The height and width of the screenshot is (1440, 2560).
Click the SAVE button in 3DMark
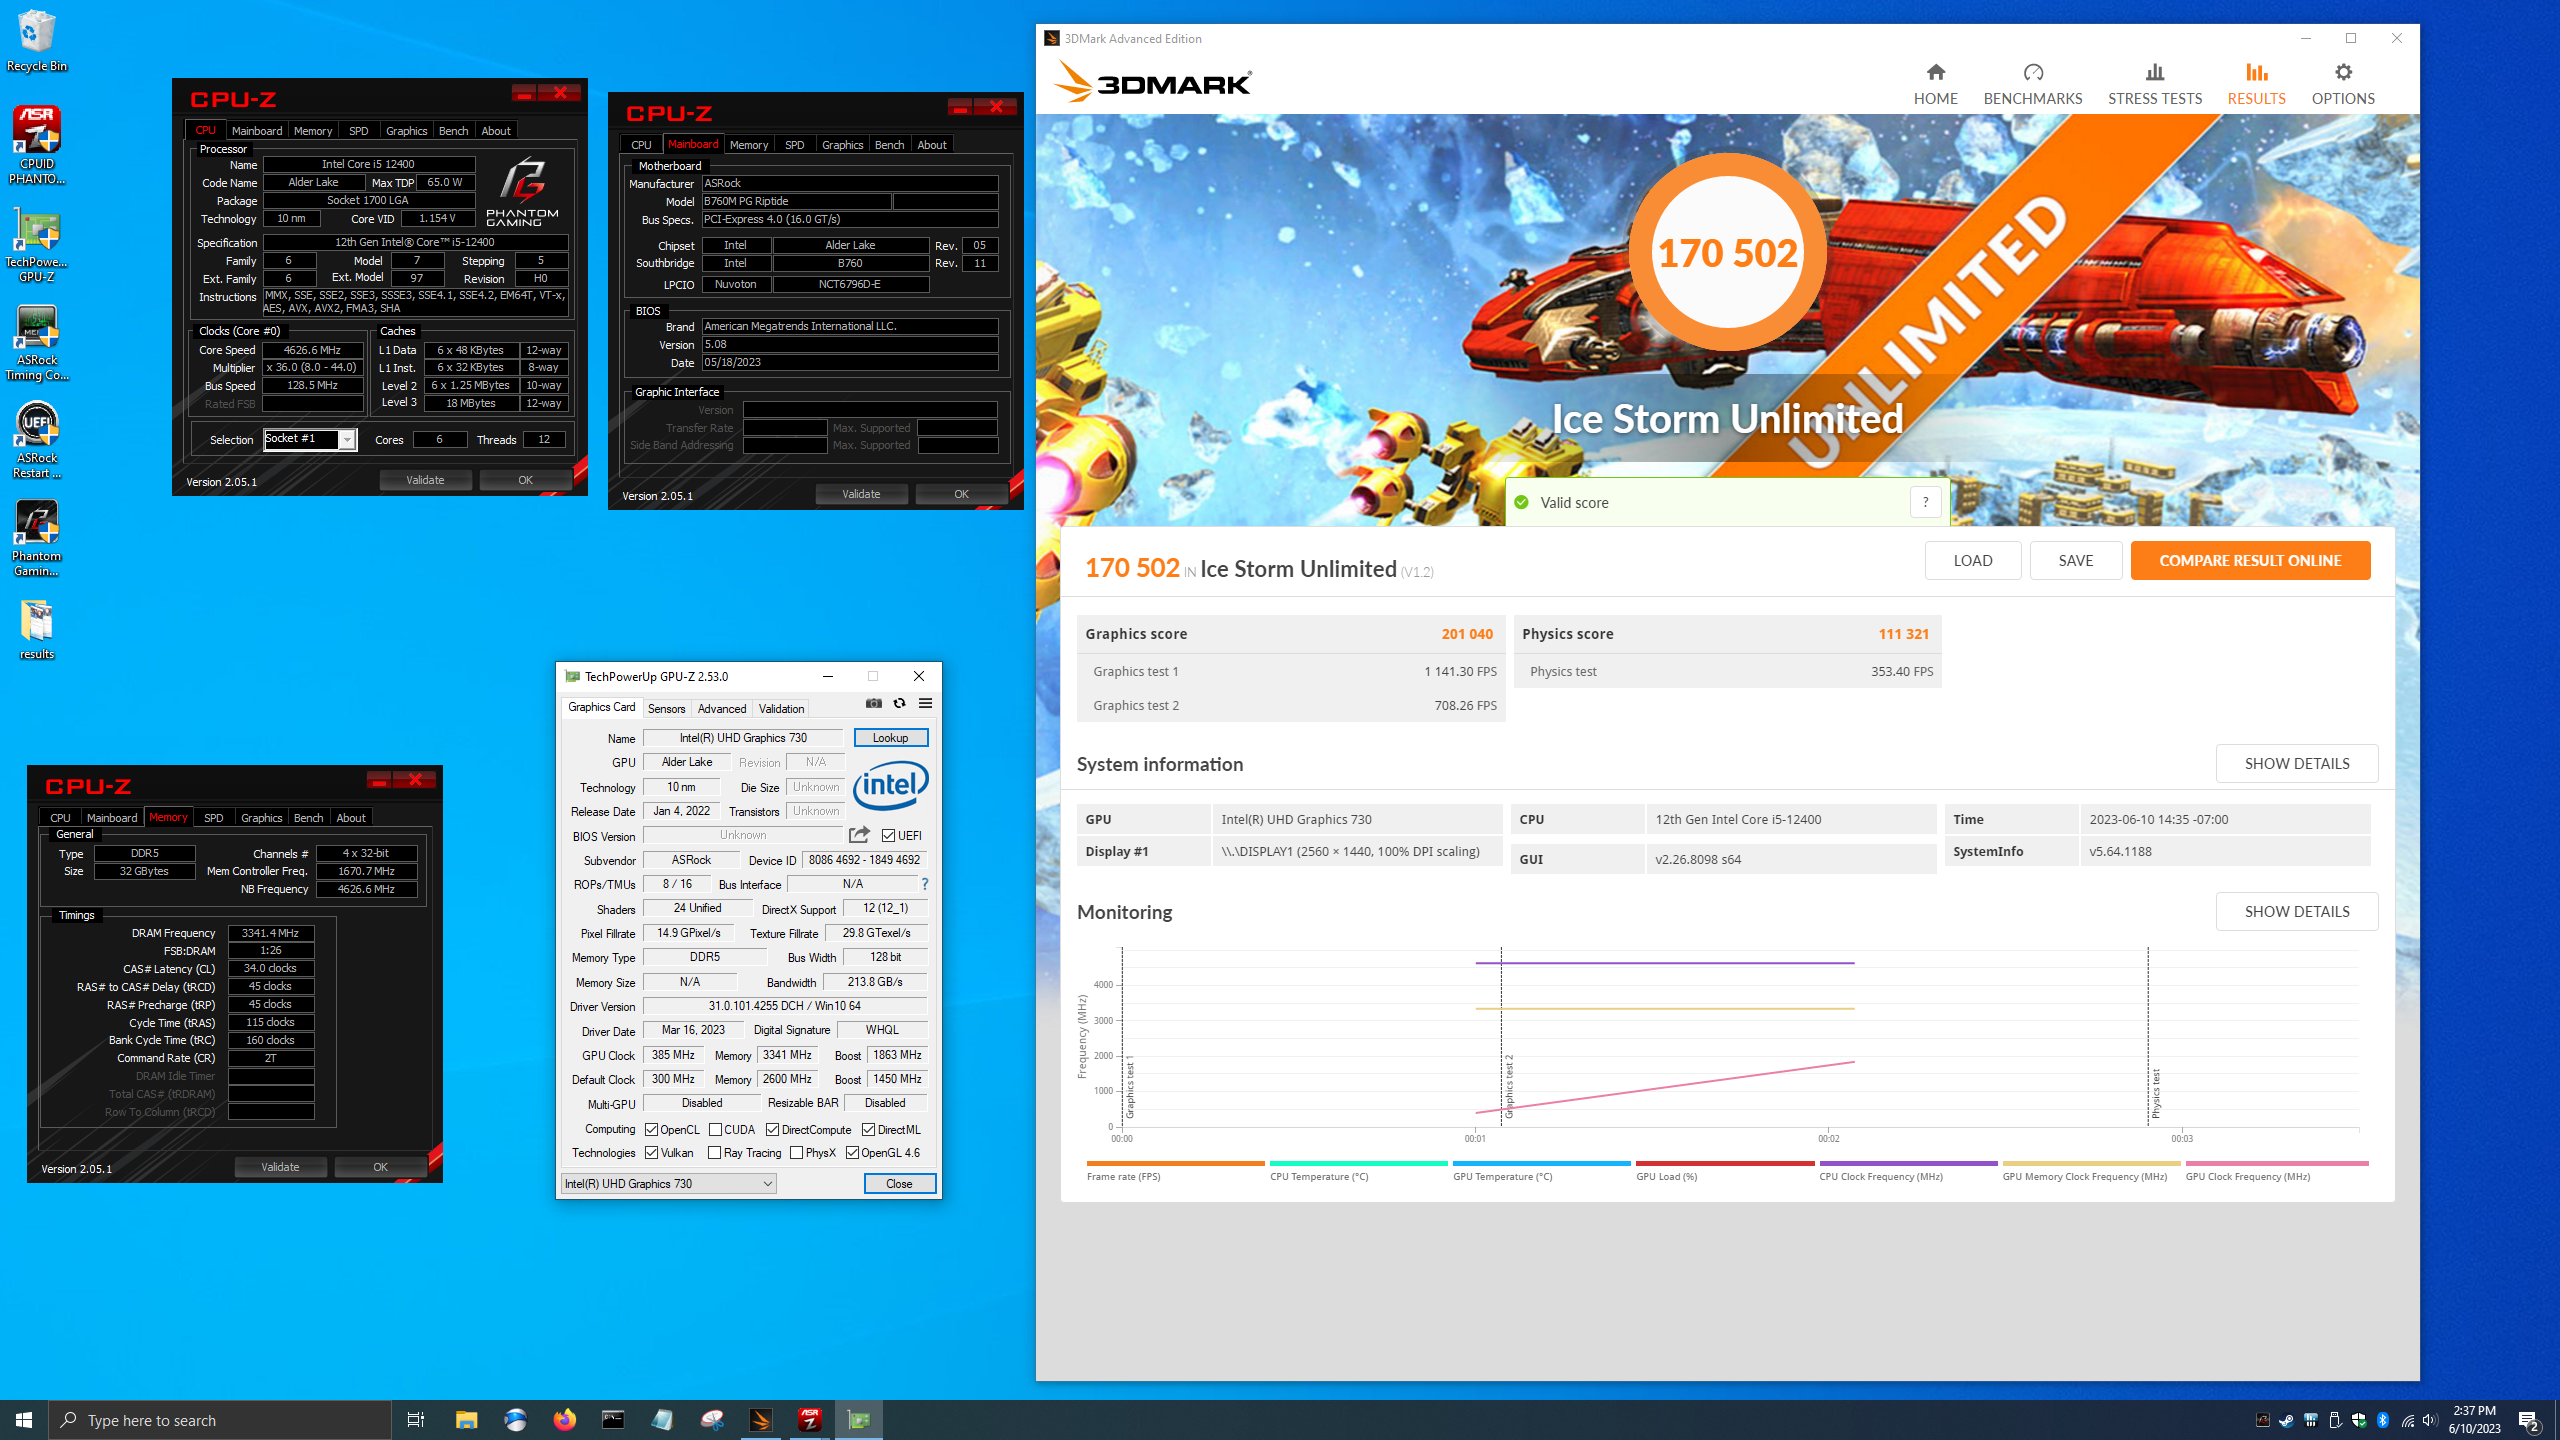(2075, 560)
